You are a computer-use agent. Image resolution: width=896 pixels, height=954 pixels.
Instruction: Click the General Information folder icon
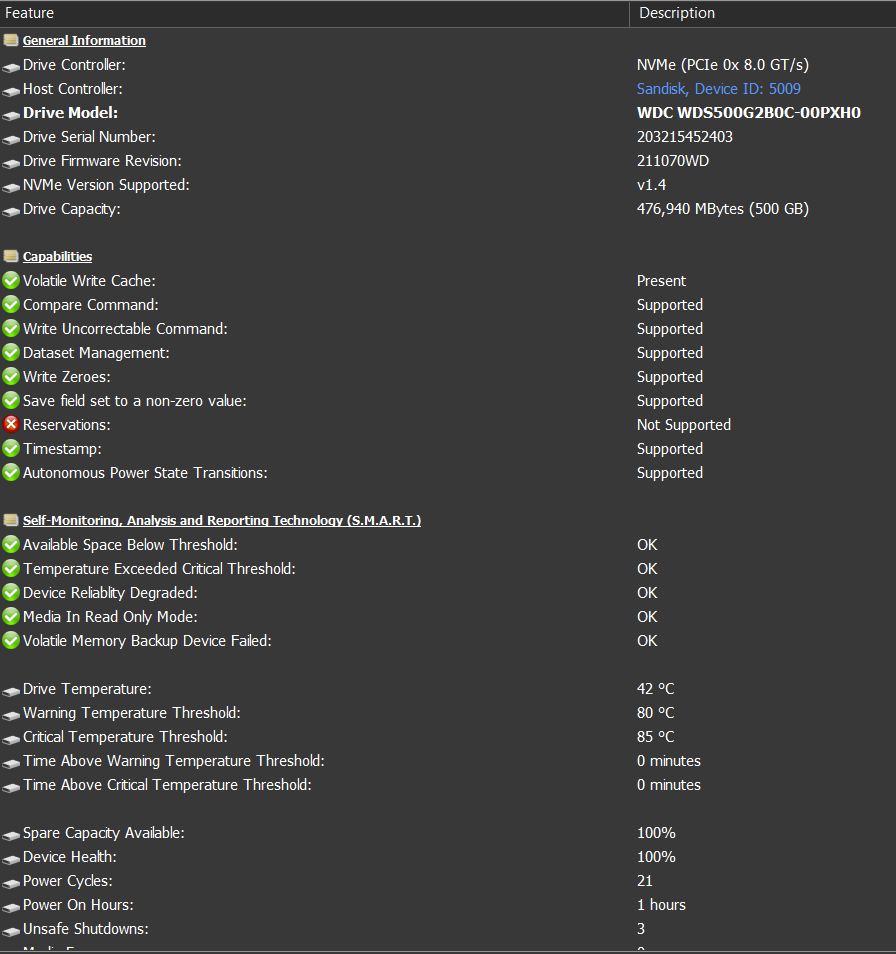point(11,40)
